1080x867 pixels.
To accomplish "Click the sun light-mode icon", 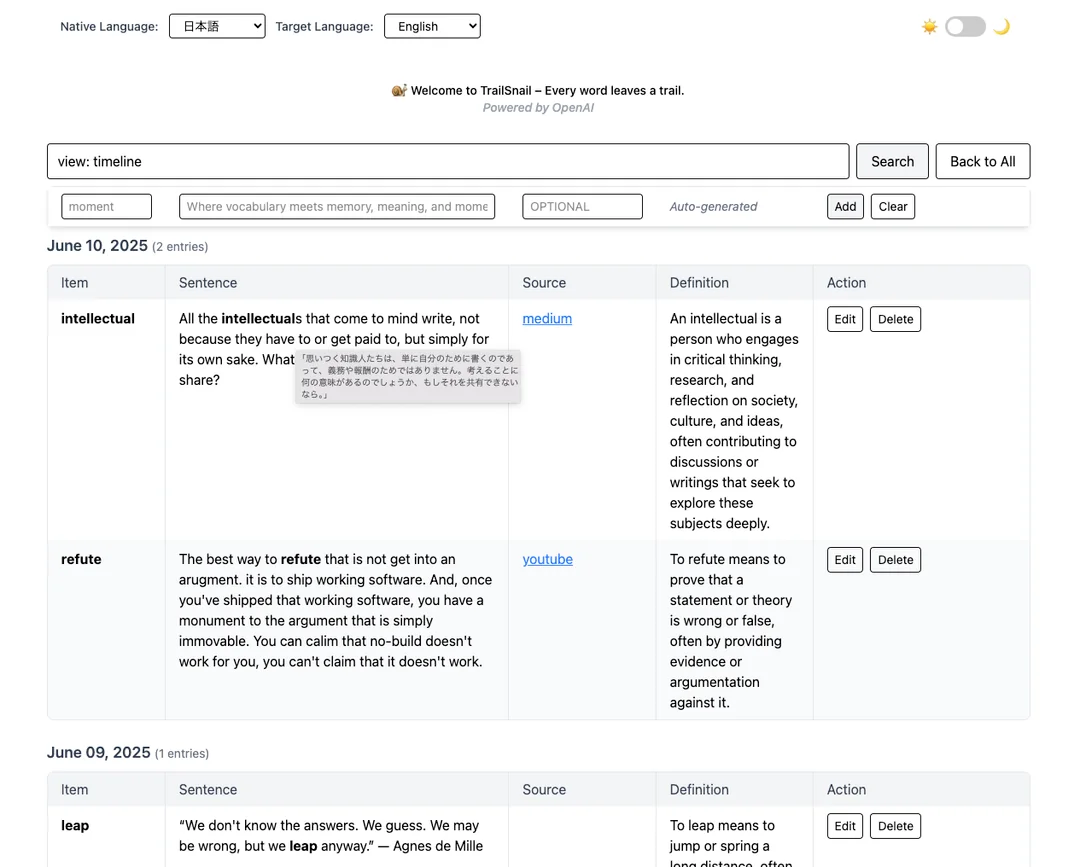I will (929, 27).
